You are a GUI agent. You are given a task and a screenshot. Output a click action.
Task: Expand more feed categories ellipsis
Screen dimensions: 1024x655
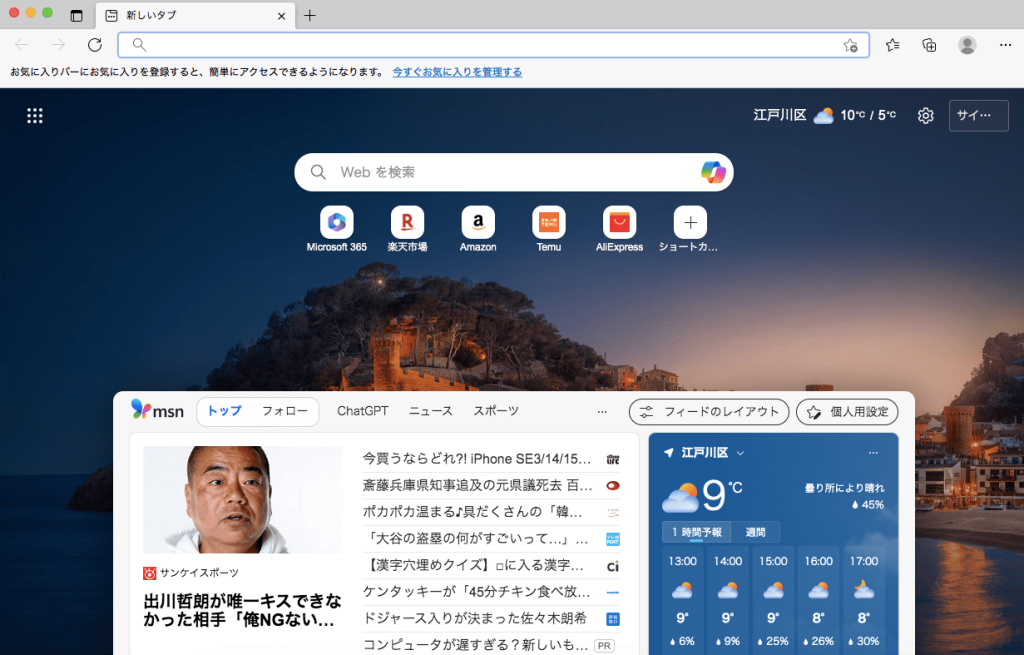click(602, 411)
